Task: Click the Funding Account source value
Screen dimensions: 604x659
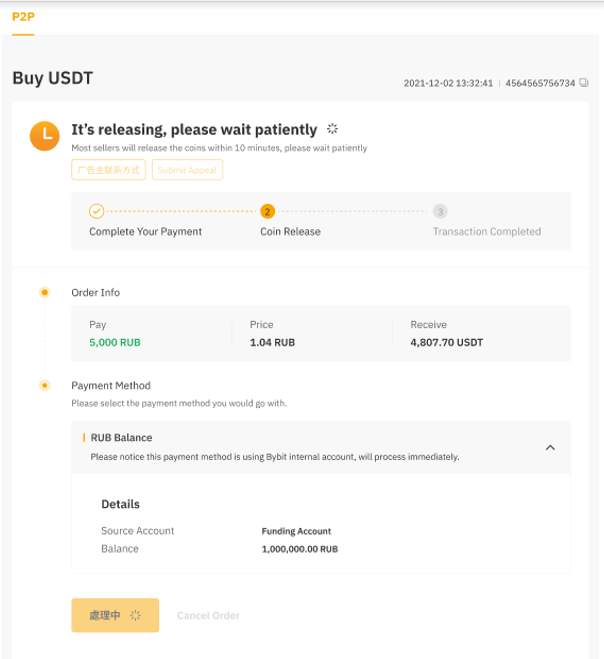Action: click(296, 531)
